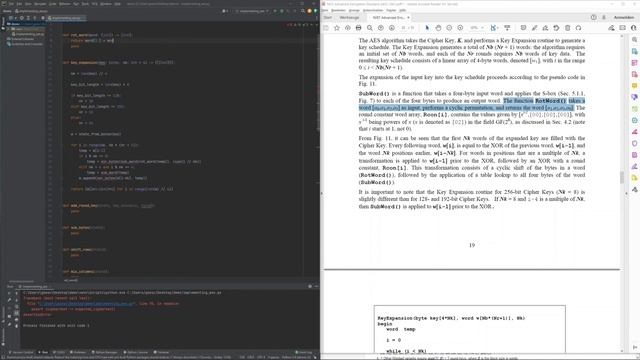Open the Werkzeuge tab in Acrobat
The width and height of the screenshot is (640, 360).
(349, 18)
